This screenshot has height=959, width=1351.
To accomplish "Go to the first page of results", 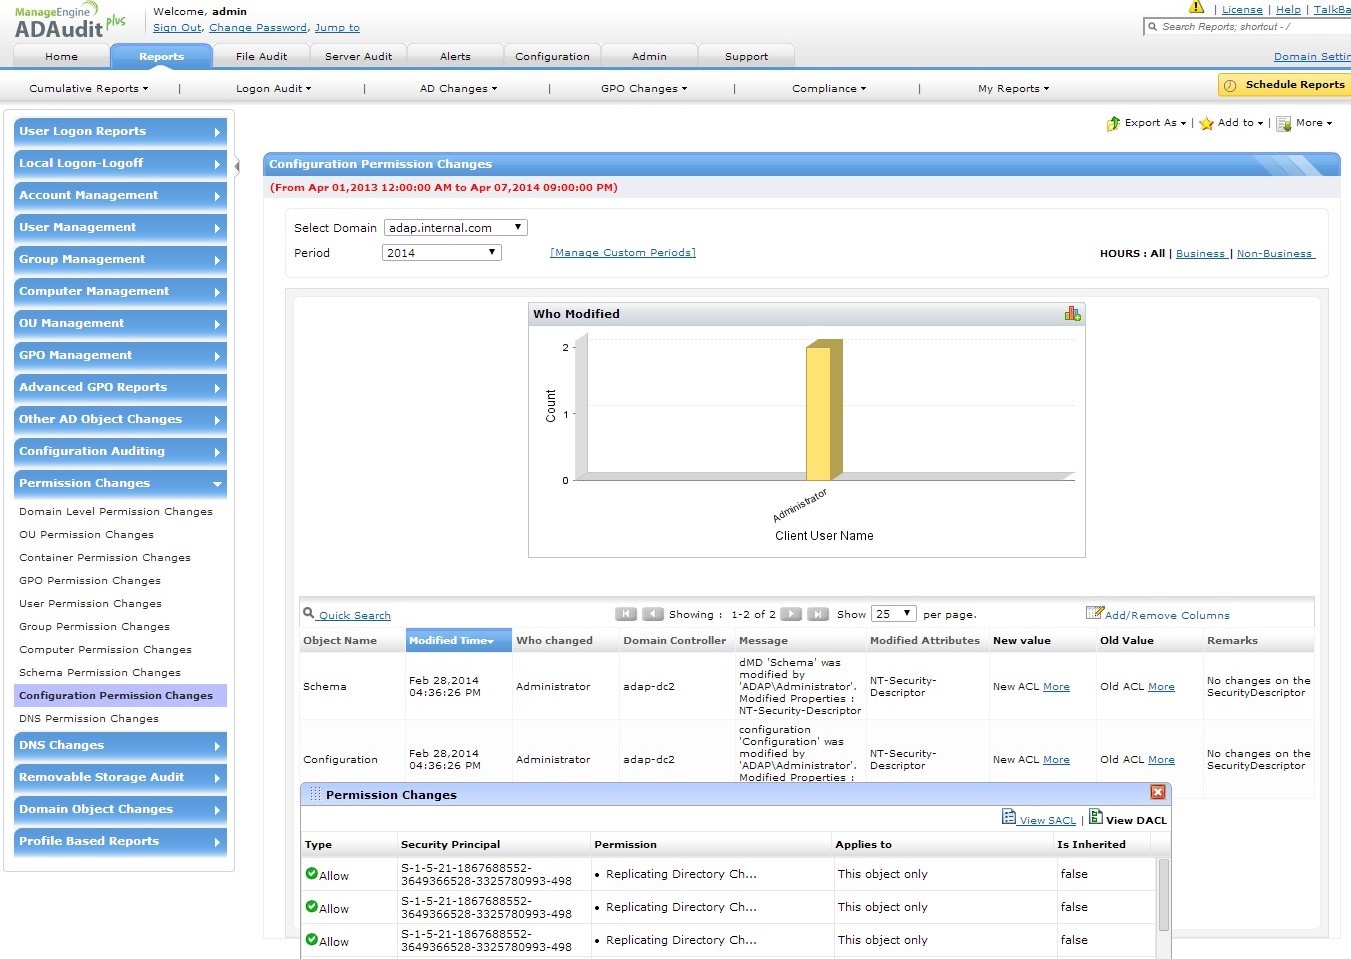I will point(626,614).
